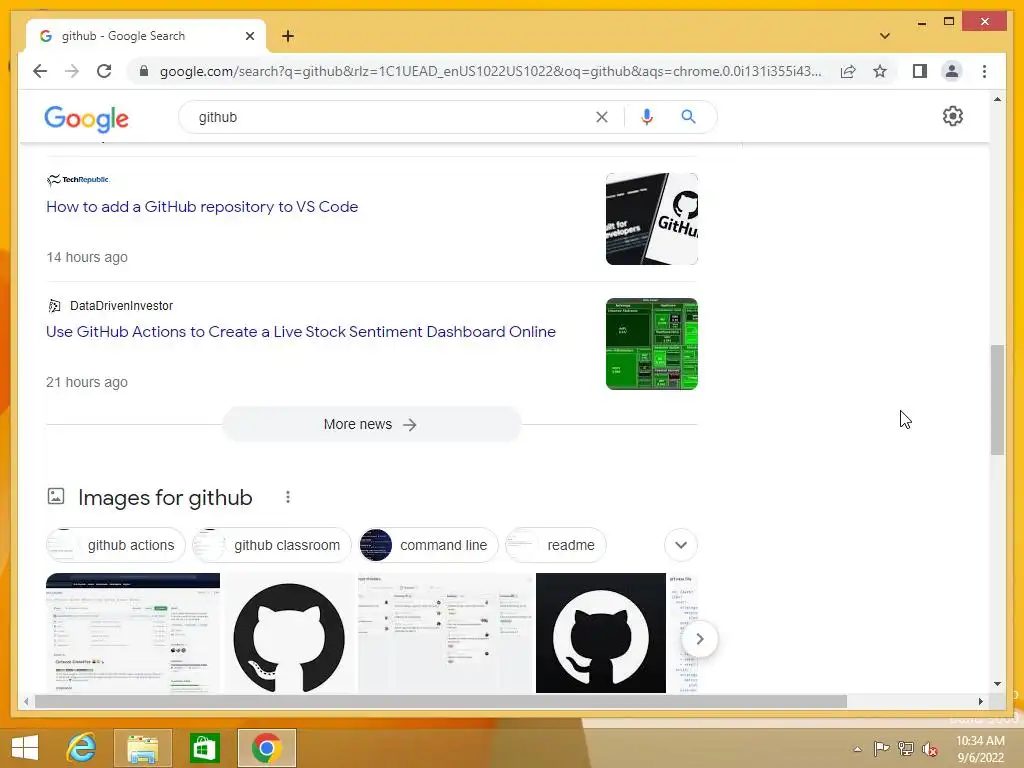1024x768 pixels.
Task: Close the github - Google Search tab
Action: click(x=249, y=36)
